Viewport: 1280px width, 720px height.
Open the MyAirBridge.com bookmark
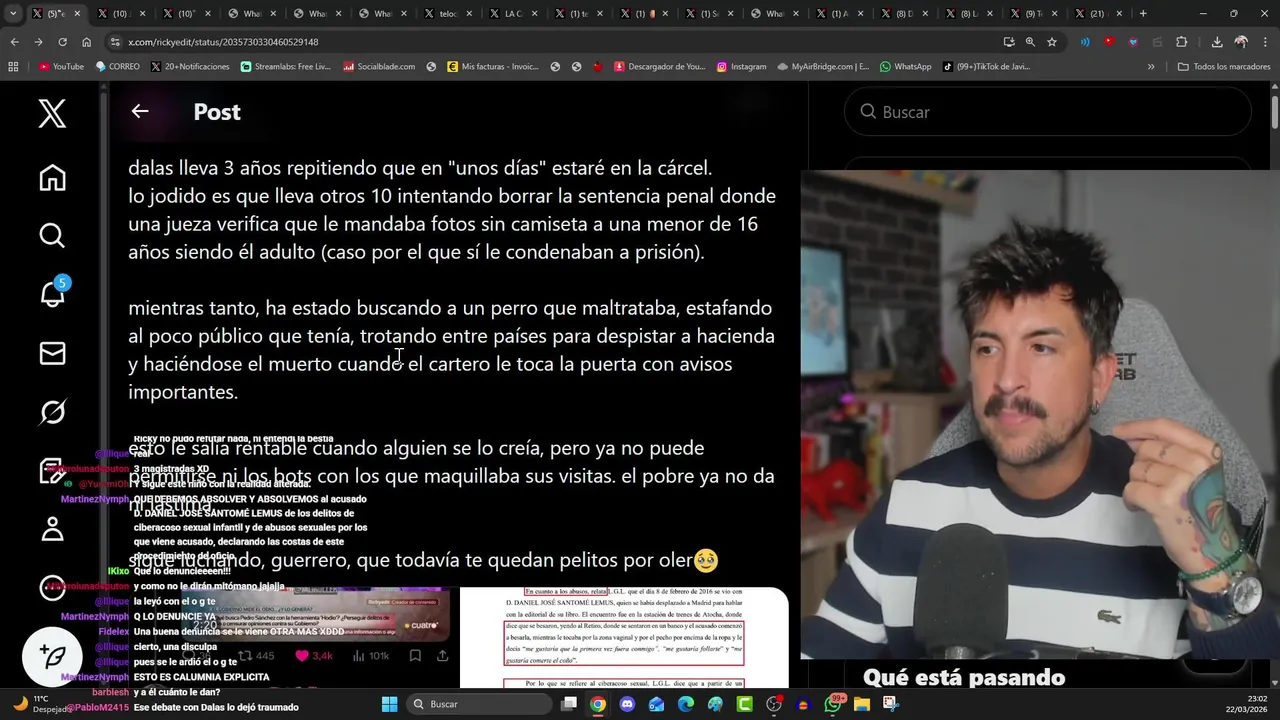point(822,67)
